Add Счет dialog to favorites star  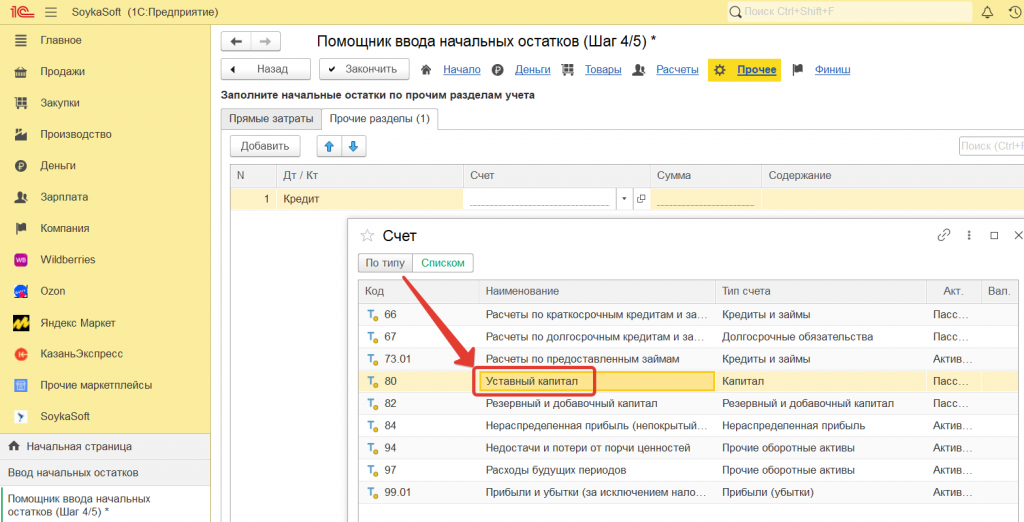[x=367, y=236]
